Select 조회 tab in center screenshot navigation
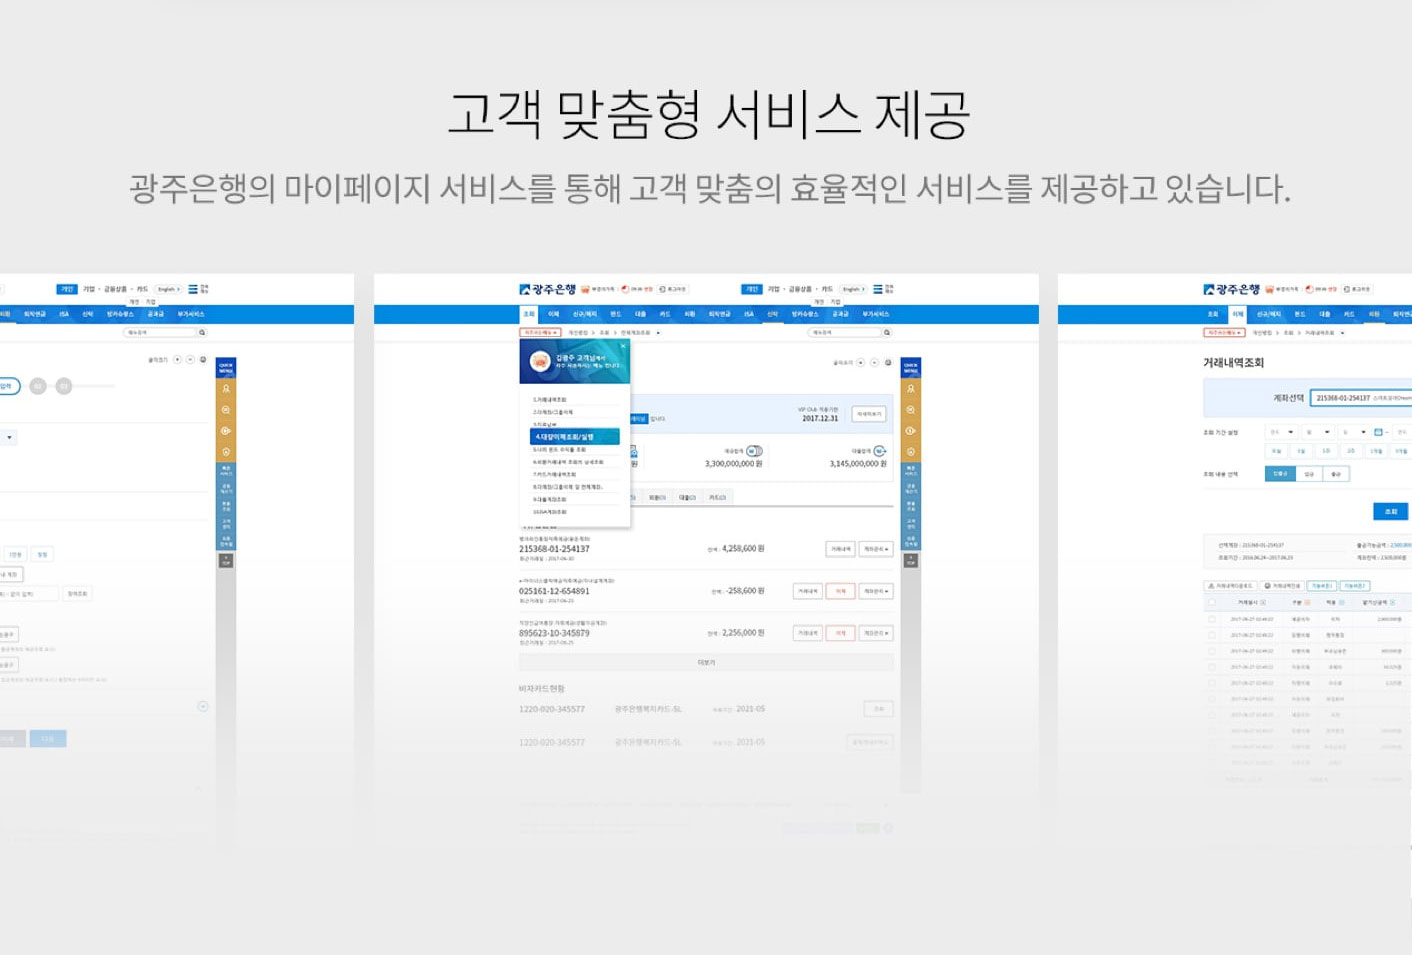This screenshot has width=1412, height=955. click(x=529, y=314)
